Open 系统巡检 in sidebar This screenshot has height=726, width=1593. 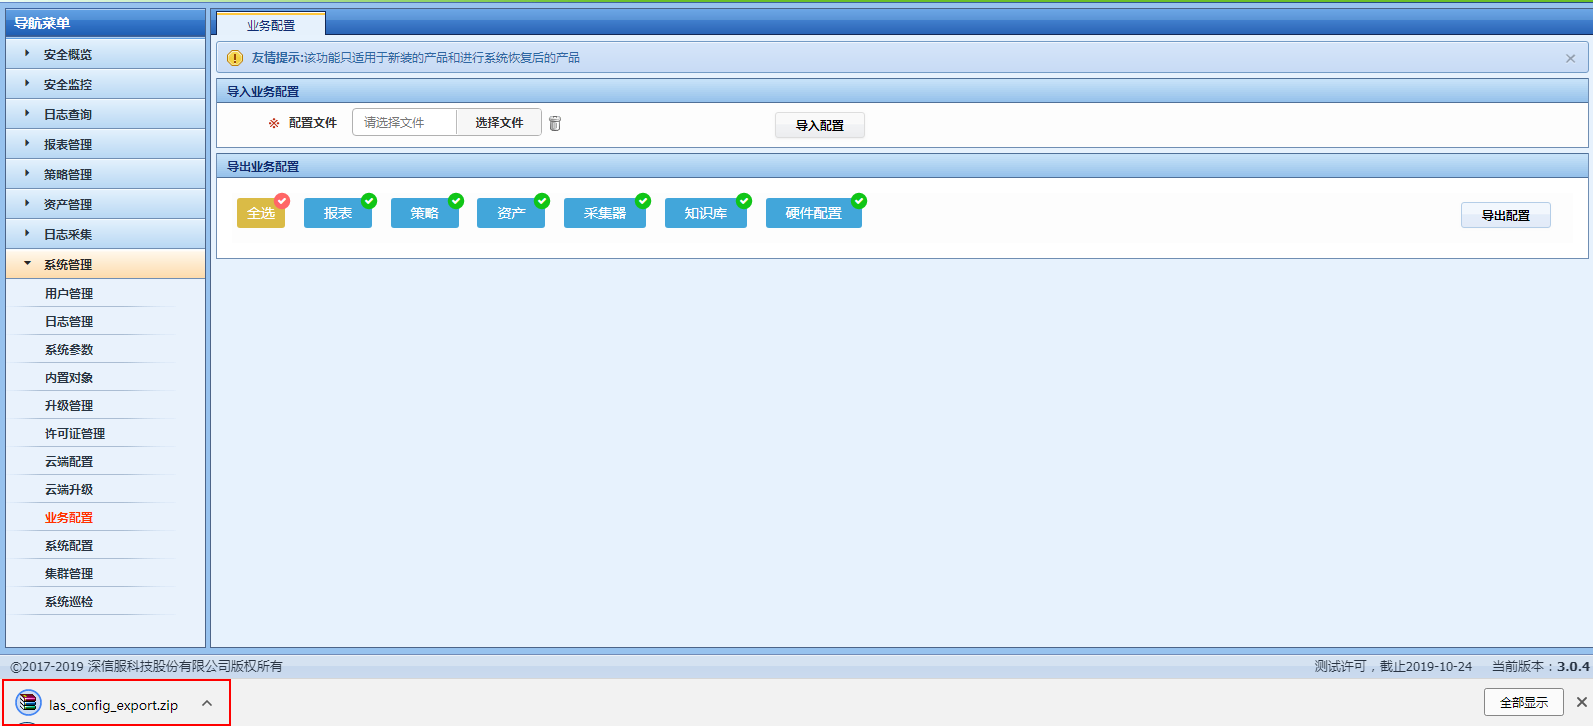pyautogui.click(x=69, y=601)
